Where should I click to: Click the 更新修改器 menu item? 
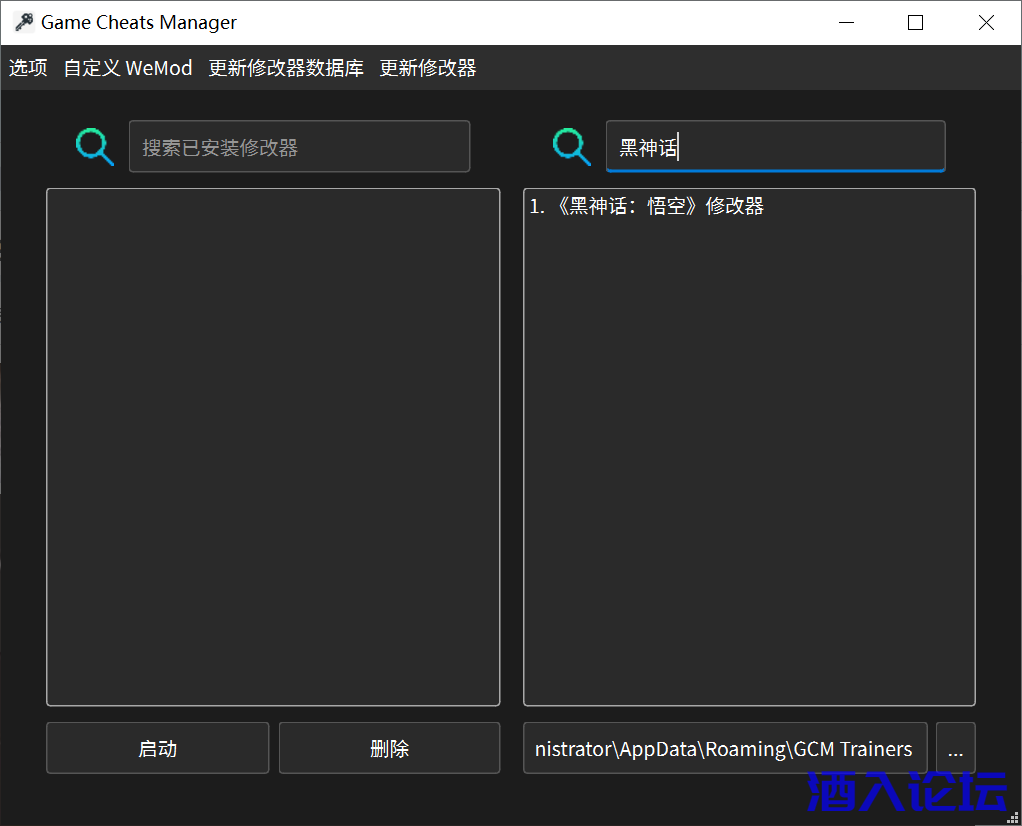(428, 68)
